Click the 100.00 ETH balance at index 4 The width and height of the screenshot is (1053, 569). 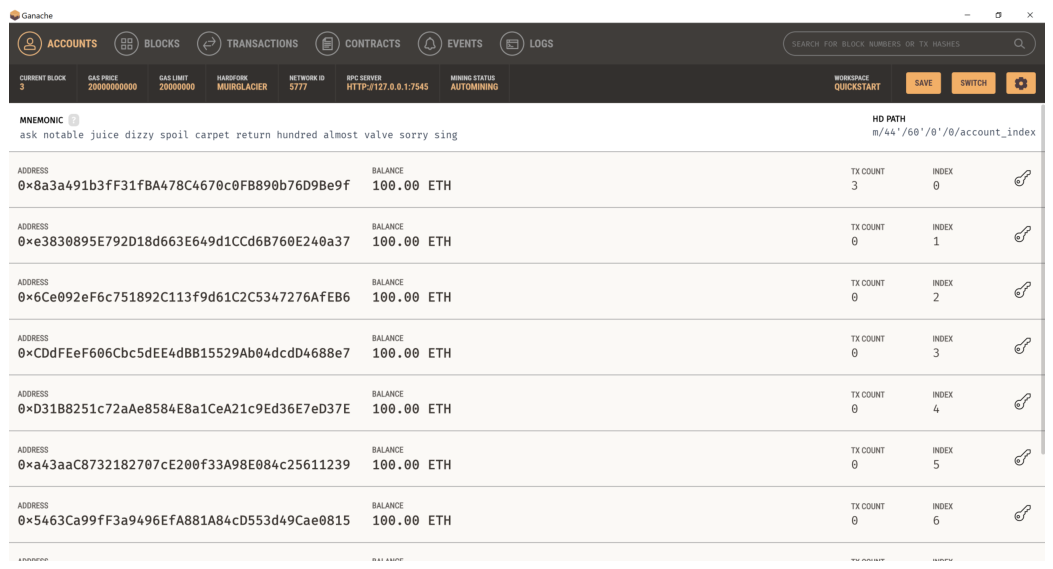click(x=412, y=408)
